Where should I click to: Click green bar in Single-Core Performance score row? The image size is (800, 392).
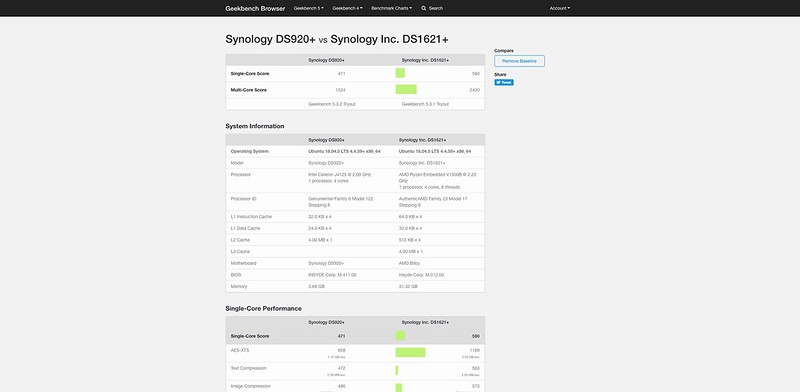pyautogui.click(x=400, y=335)
